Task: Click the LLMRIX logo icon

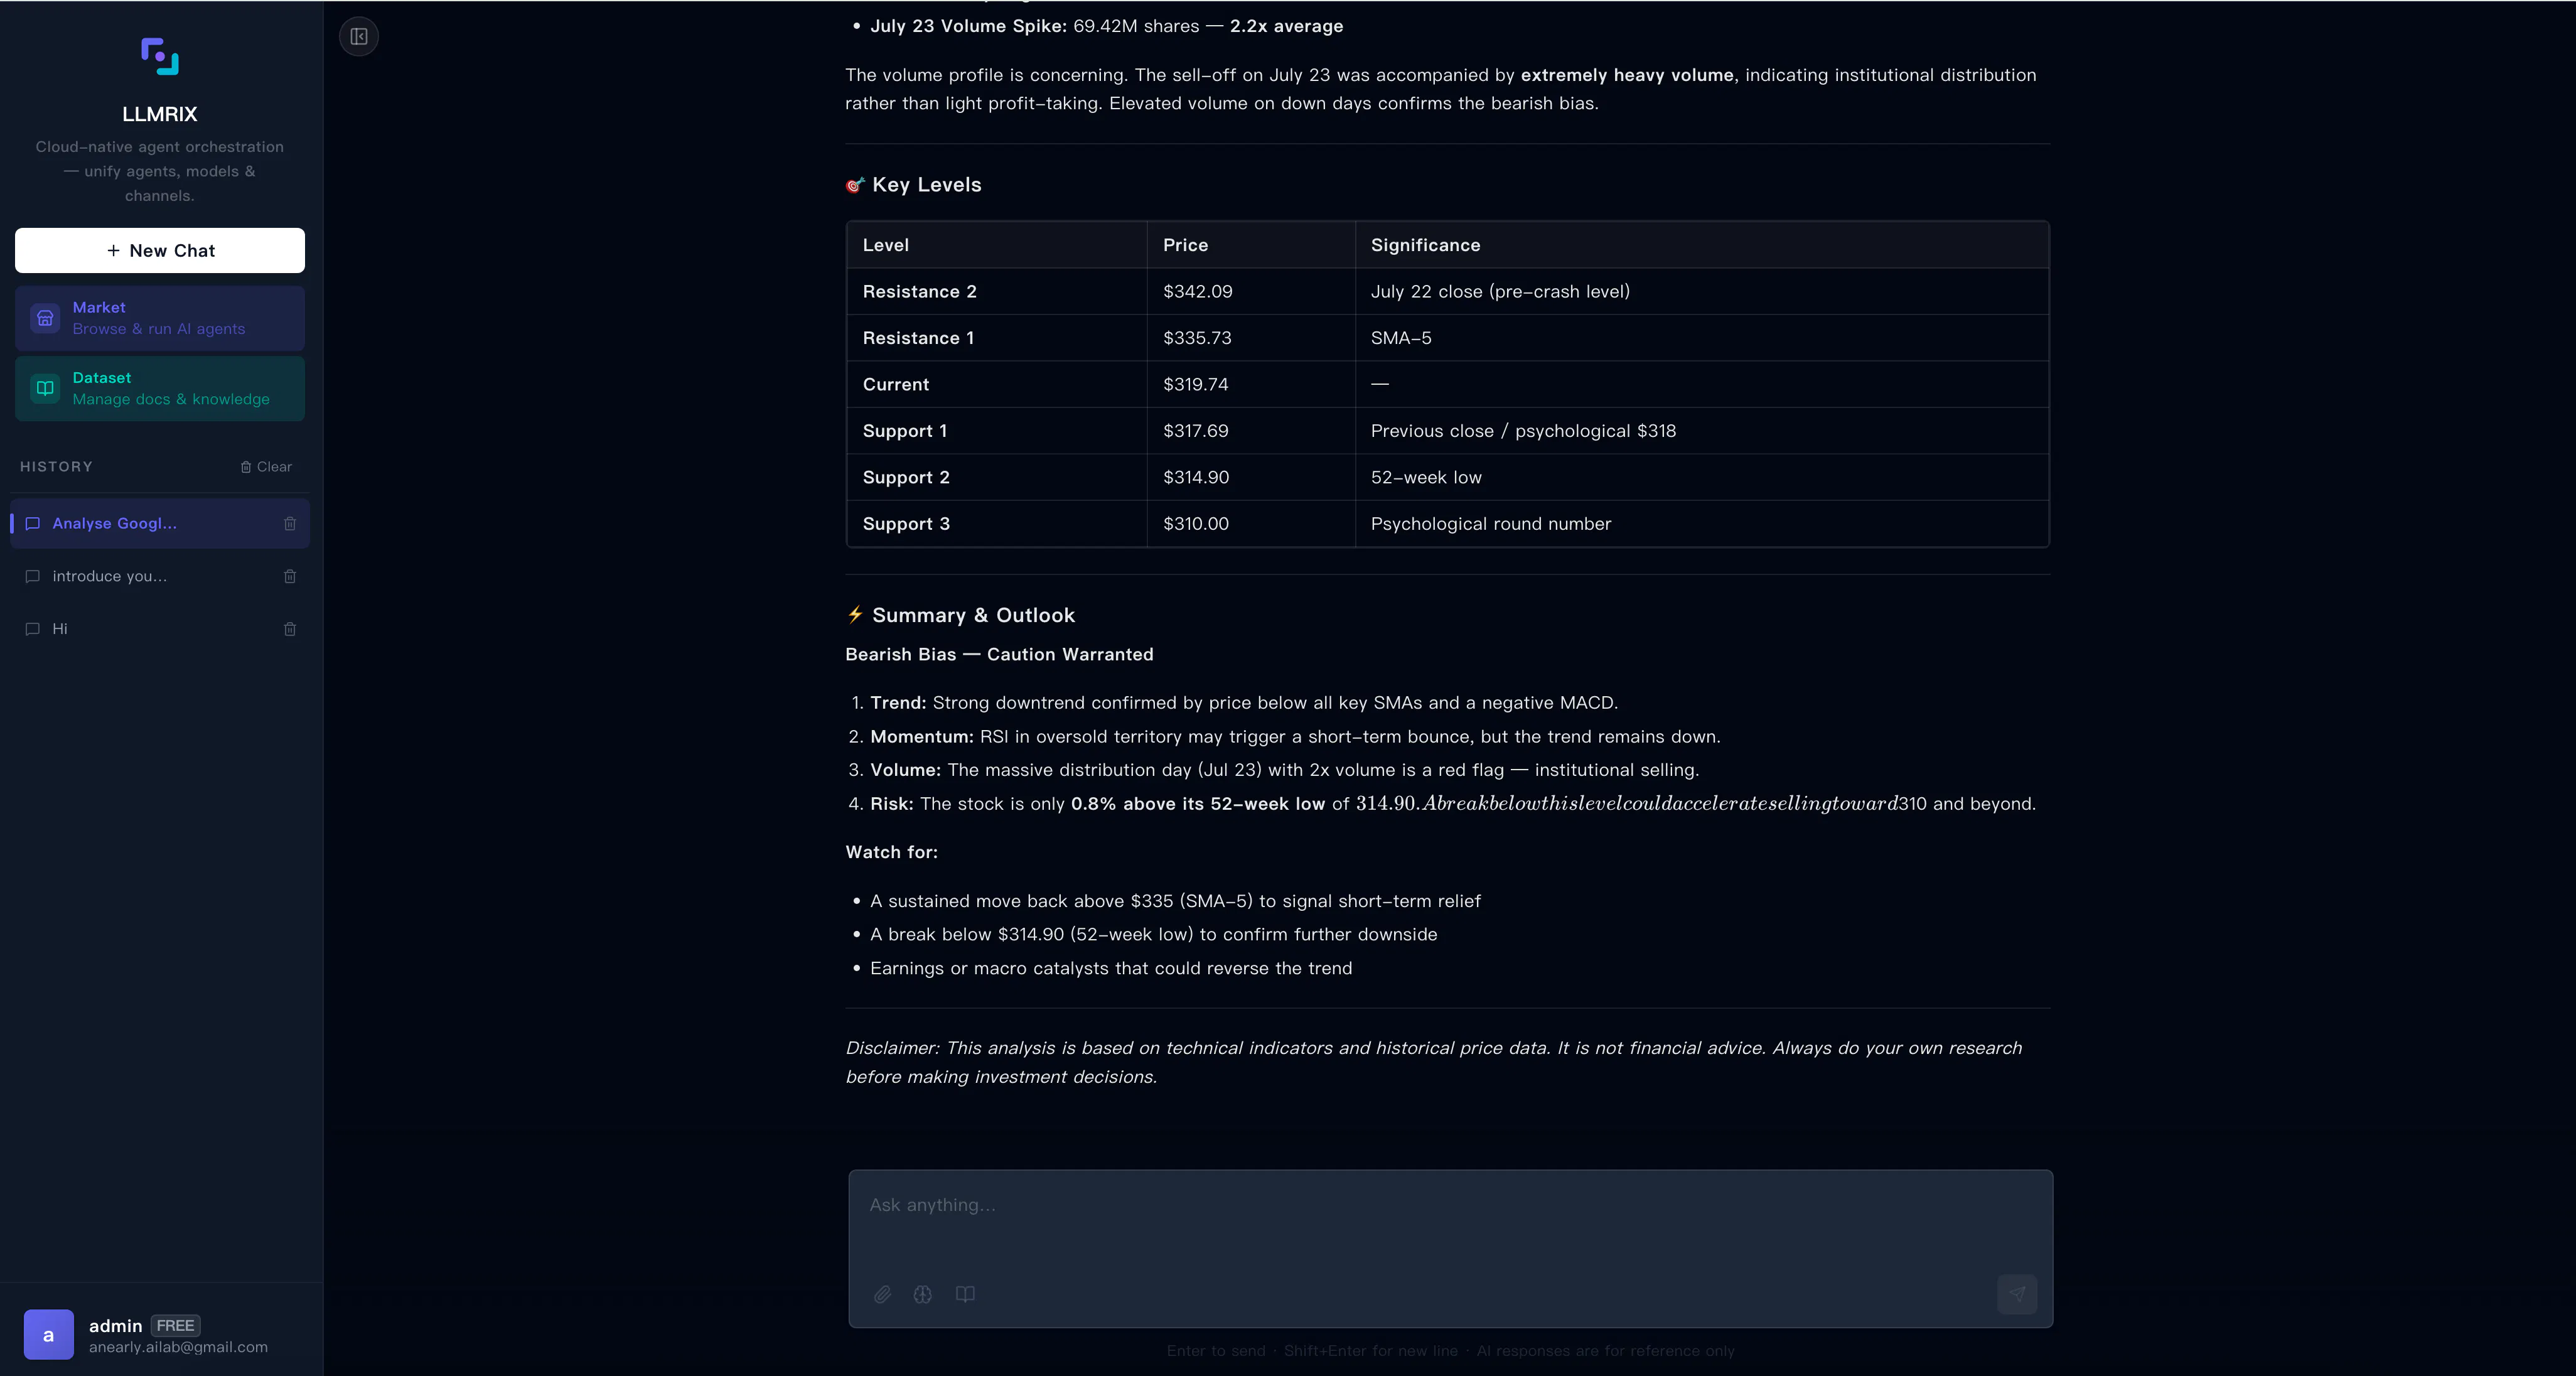Action: [x=160, y=56]
